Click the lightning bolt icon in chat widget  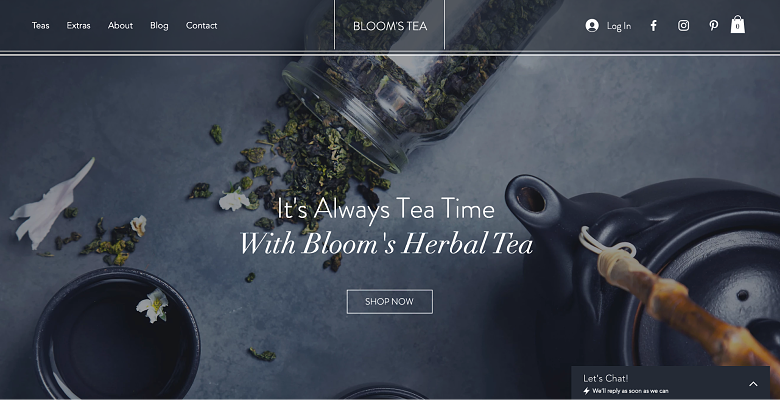pos(586,391)
